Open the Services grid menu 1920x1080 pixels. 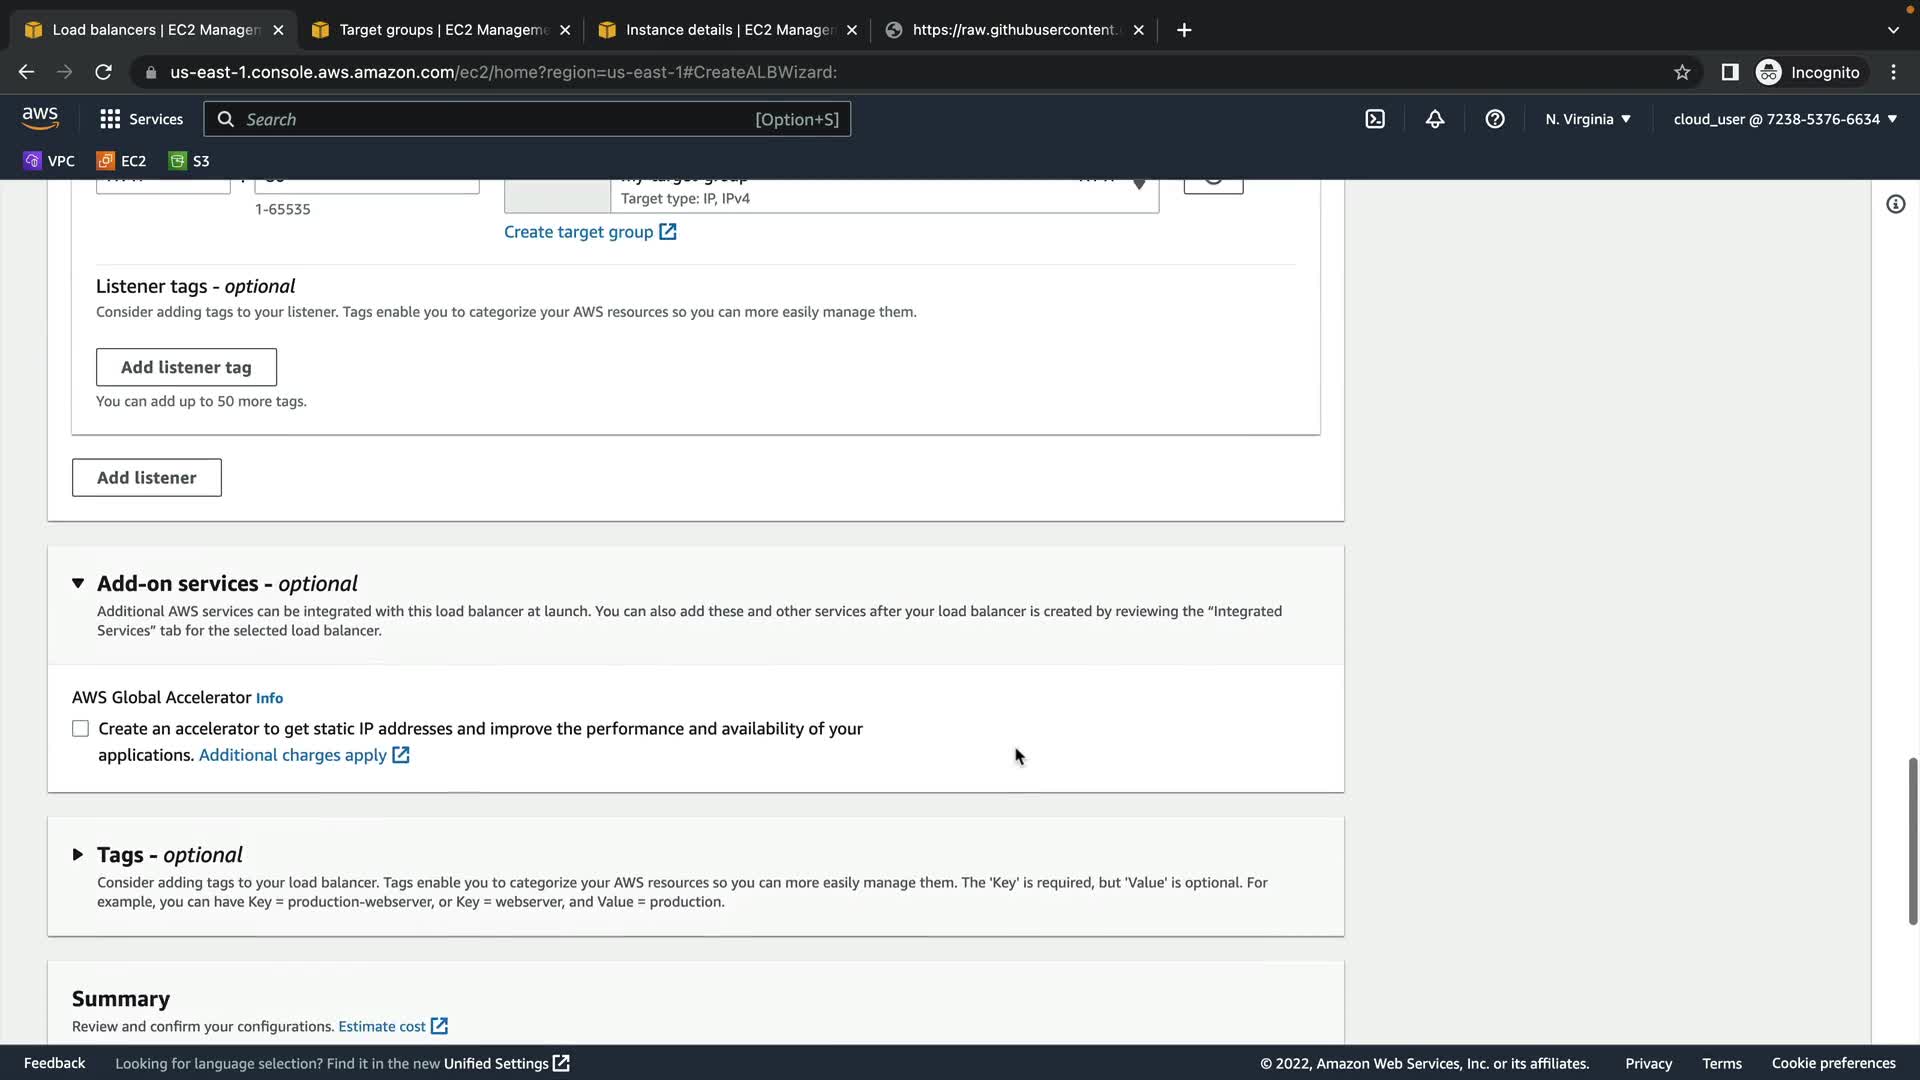[x=141, y=119]
